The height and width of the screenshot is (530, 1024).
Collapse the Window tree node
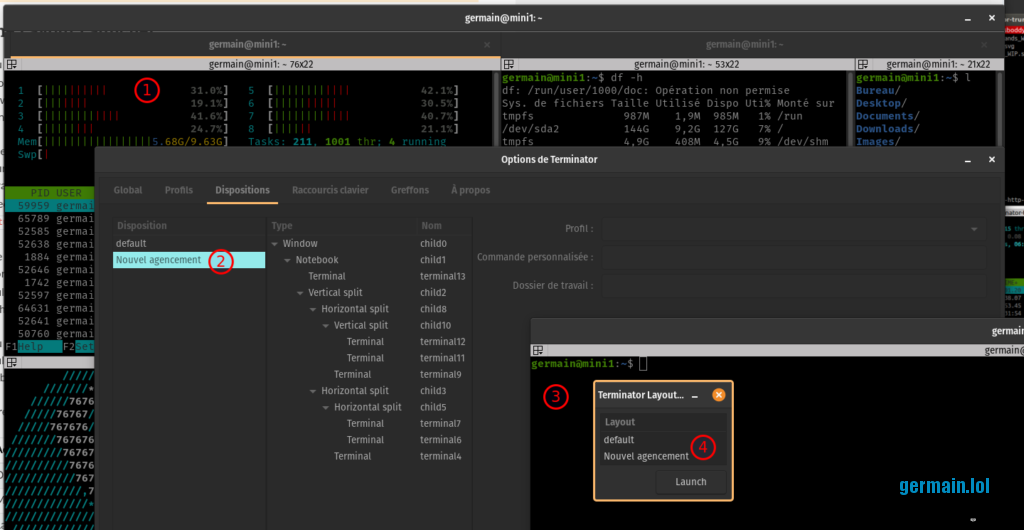[274, 243]
